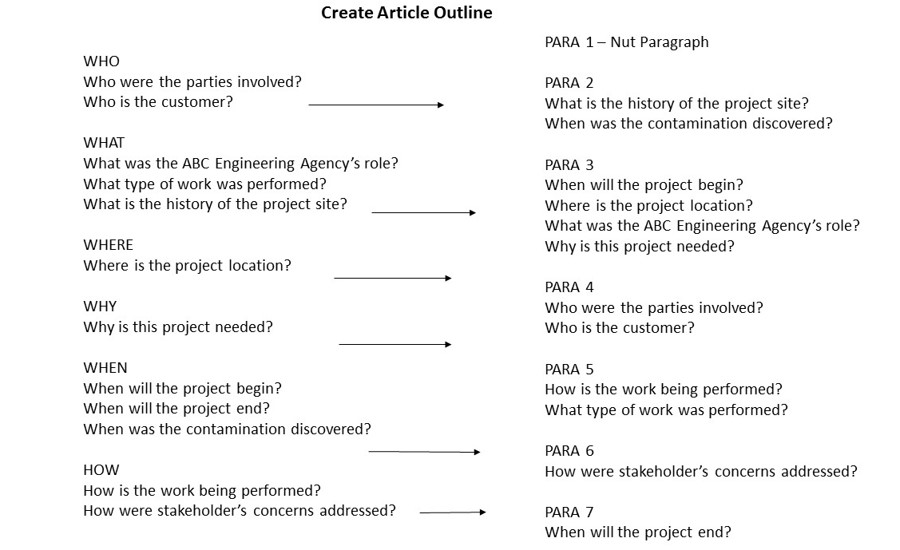900x550 pixels.
Task: Click the arrow below the WHY question
Action: tap(395, 344)
